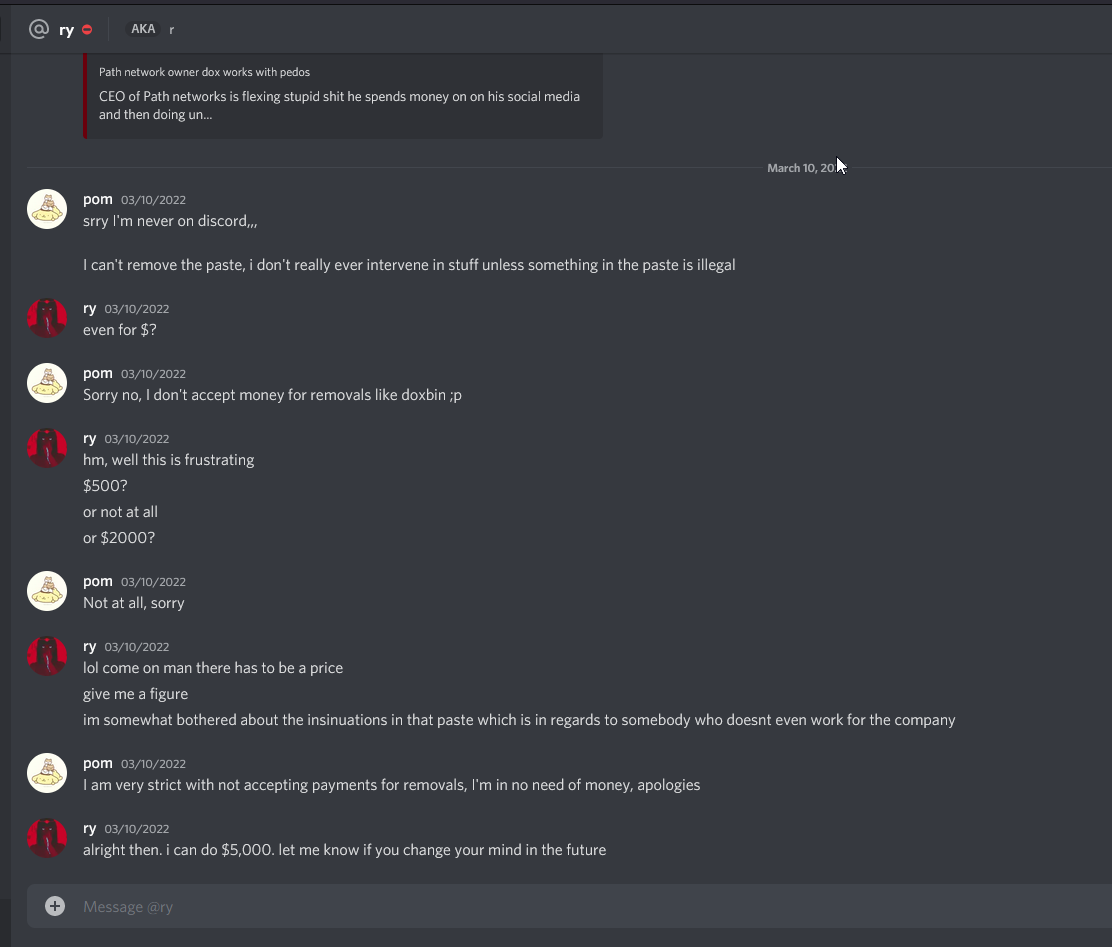The image size is (1112, 947).
Task: Click username "pom" above "Not at all, sorry"
Action: [98, 581]
